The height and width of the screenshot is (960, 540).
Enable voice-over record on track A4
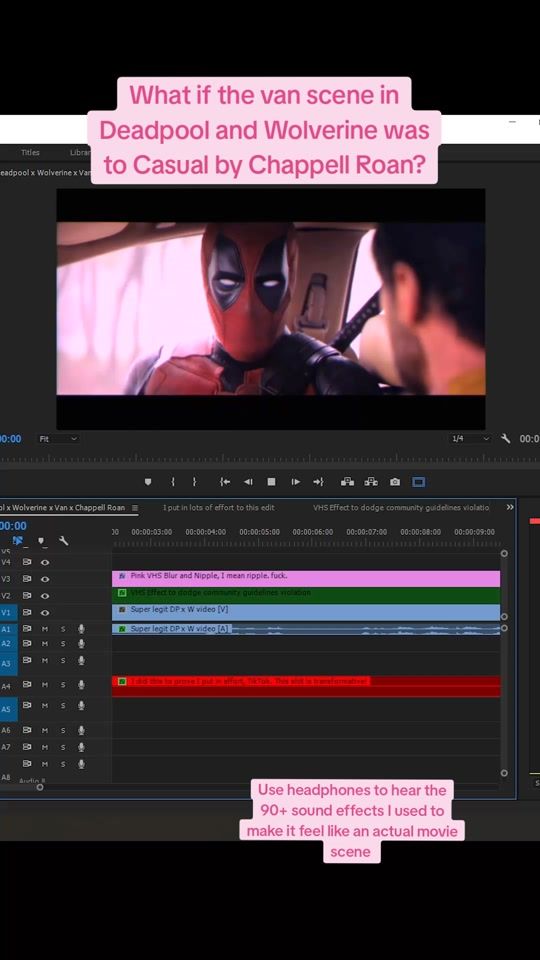coord(81,684)
